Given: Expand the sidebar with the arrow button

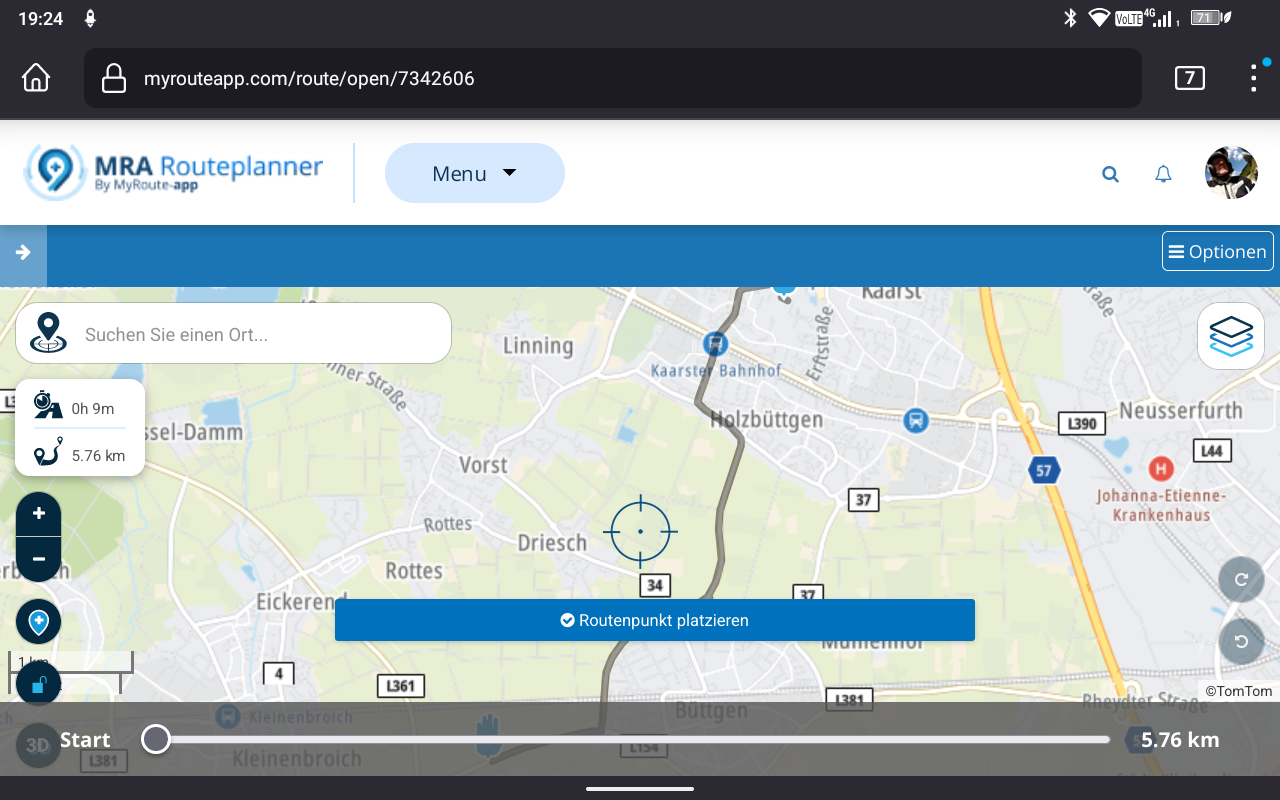Looking at the screenshot, I should pos(23,253).
